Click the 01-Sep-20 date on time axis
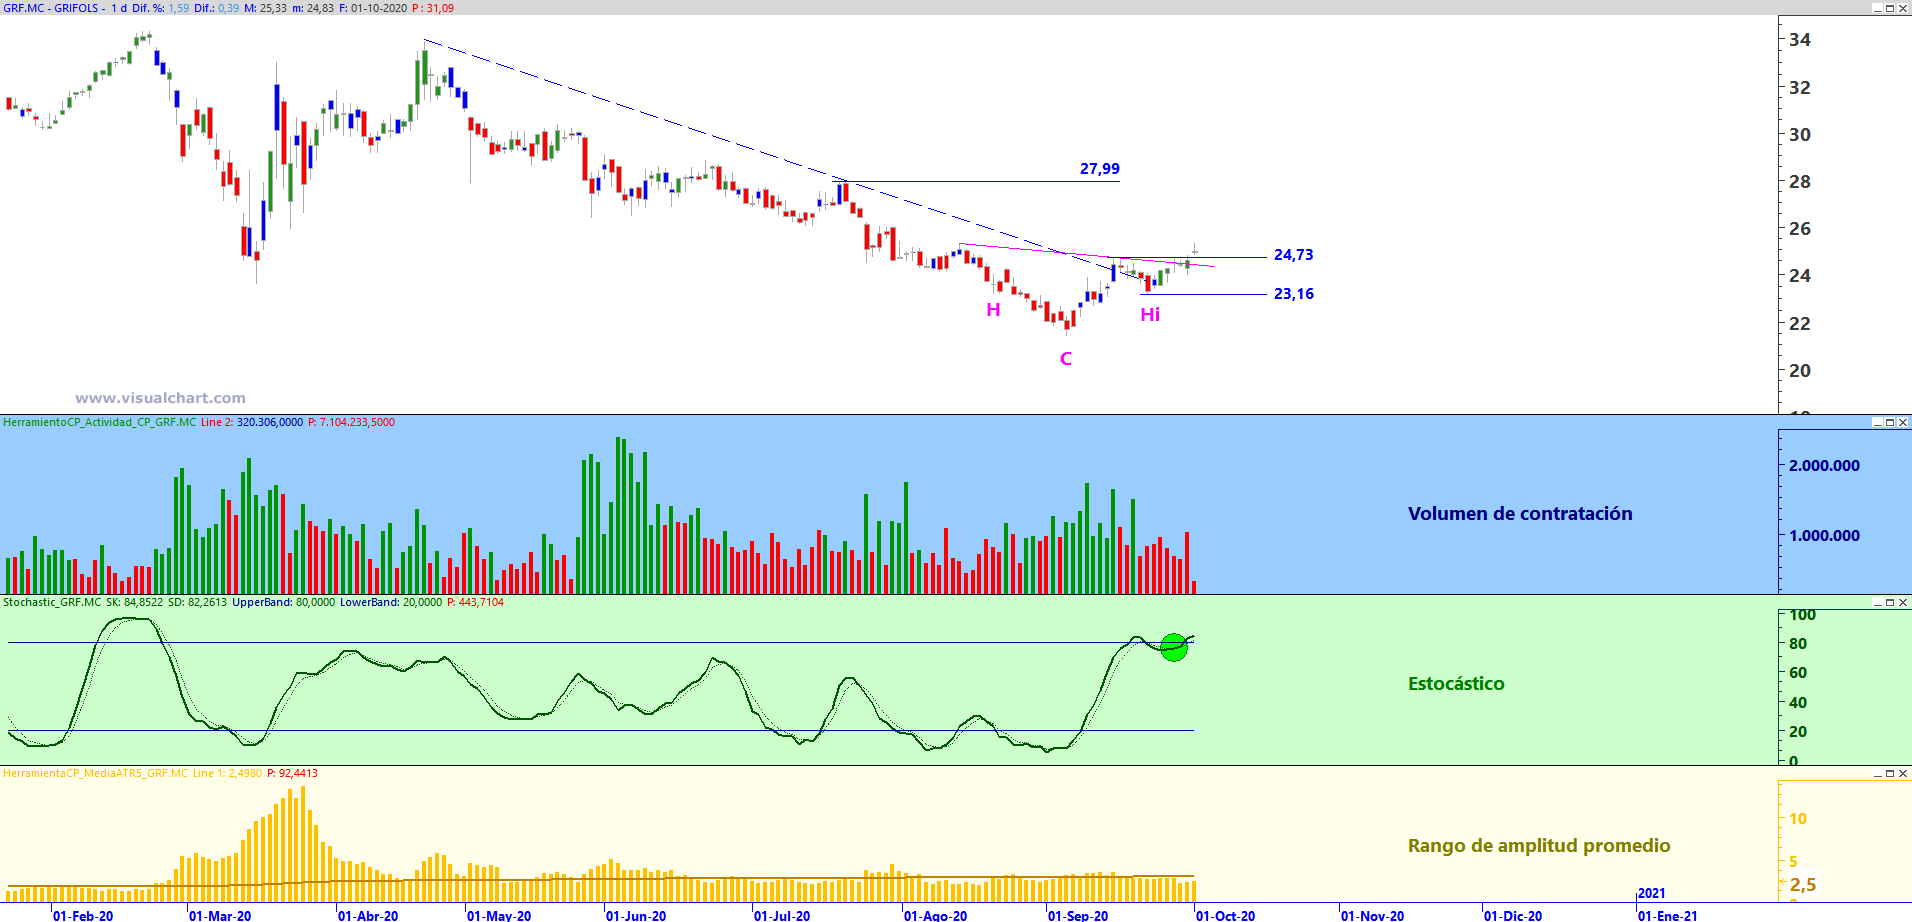This screenshot has height=922, width=1912. tap(1078, 915)
